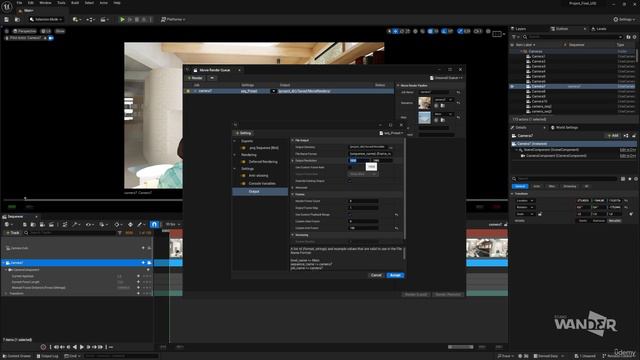
Task: Click the blue Accept button
Action: click(x=395, y=275)
